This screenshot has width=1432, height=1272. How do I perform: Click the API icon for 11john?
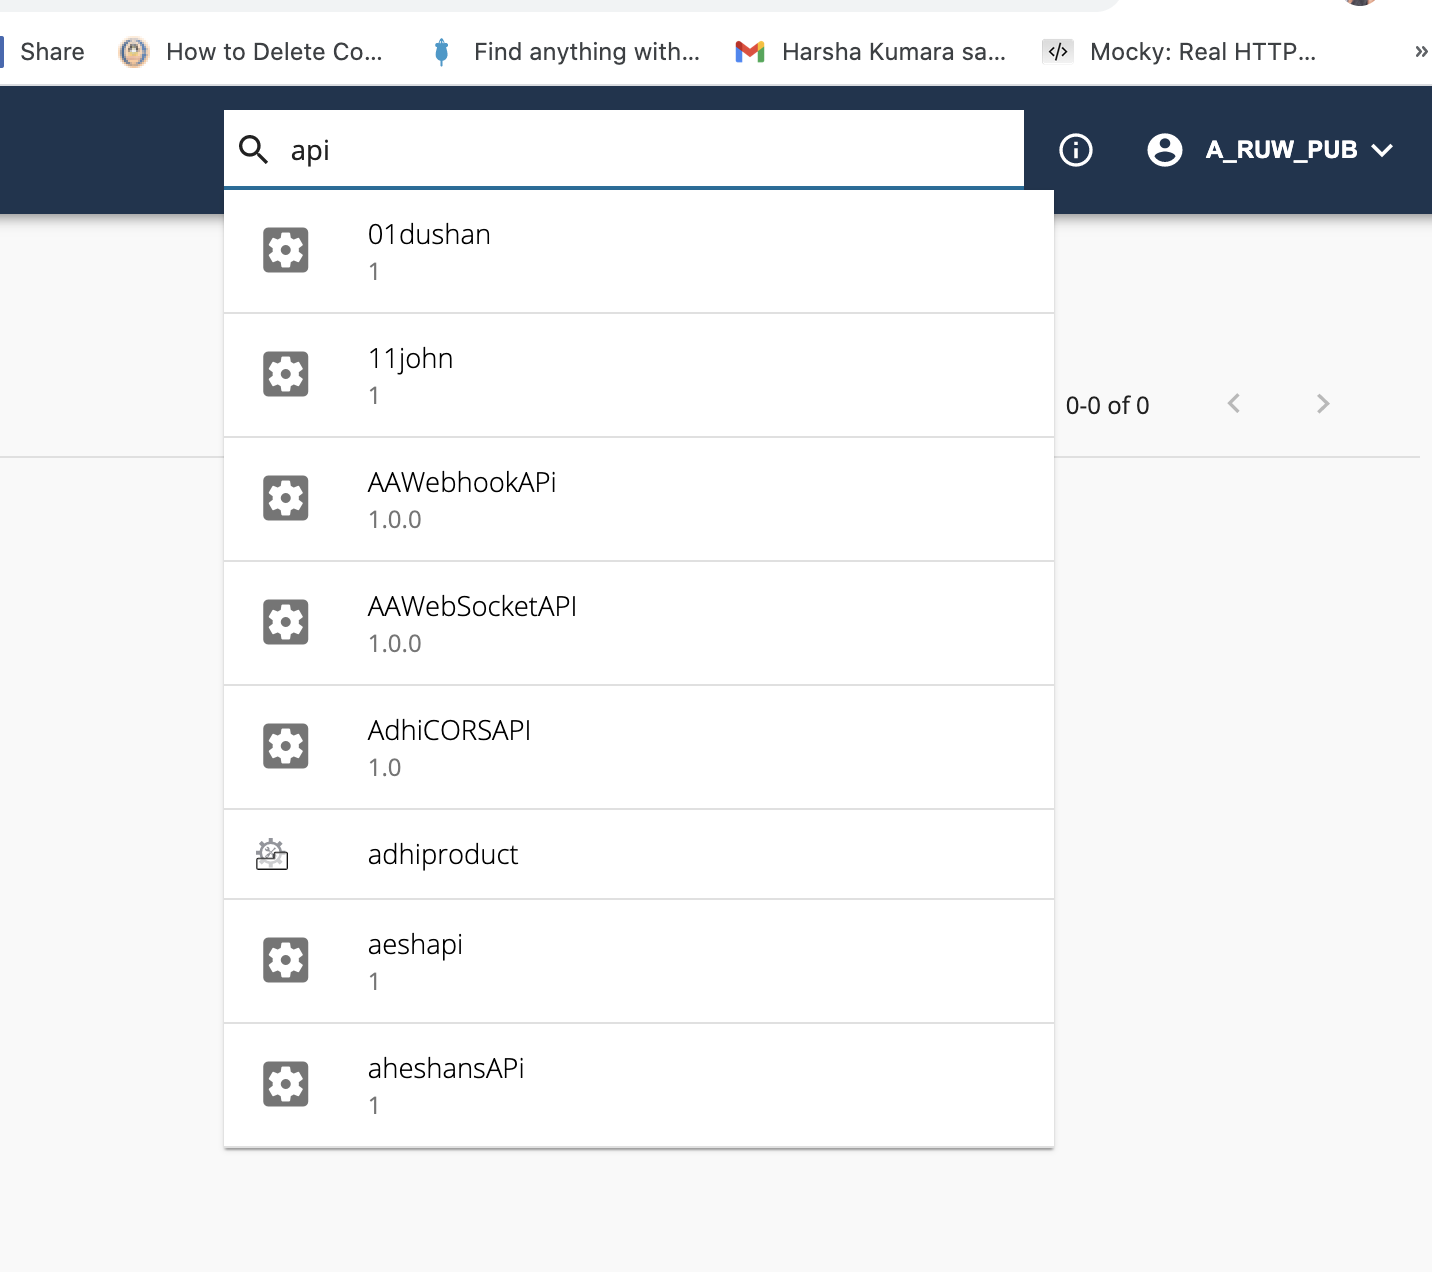pos(286,374)
